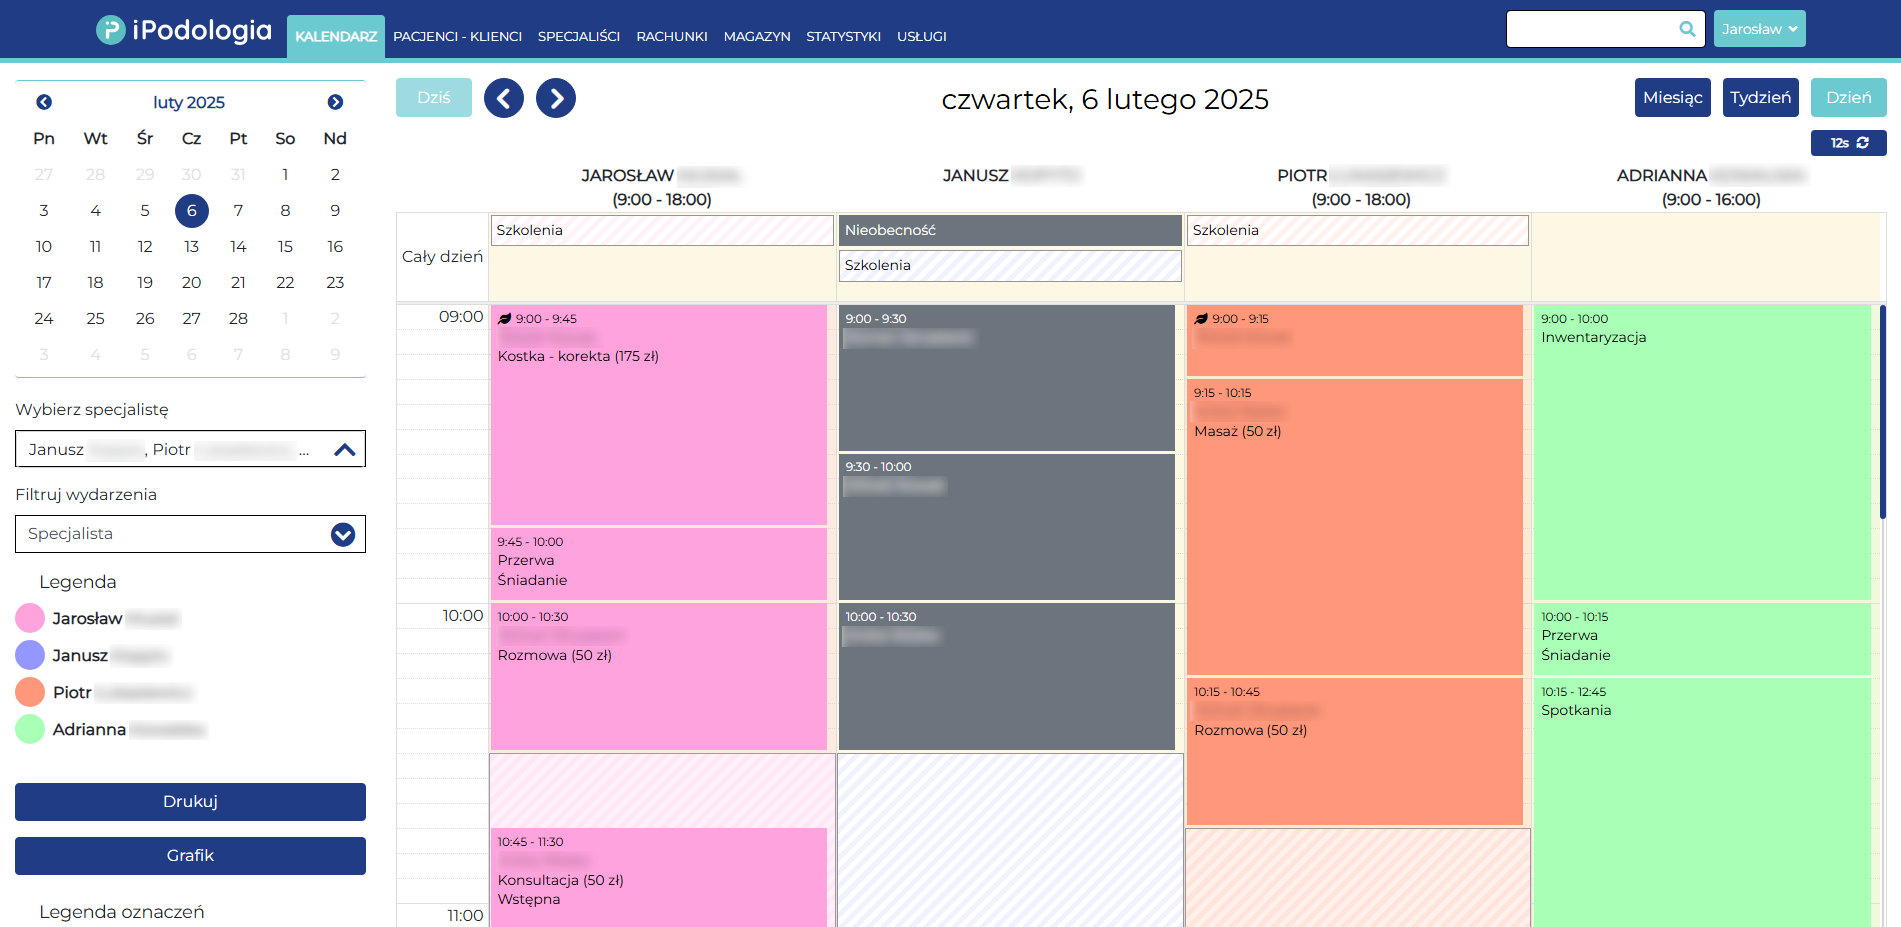Open the Jarosław user account dropdown

point(1759,28)
